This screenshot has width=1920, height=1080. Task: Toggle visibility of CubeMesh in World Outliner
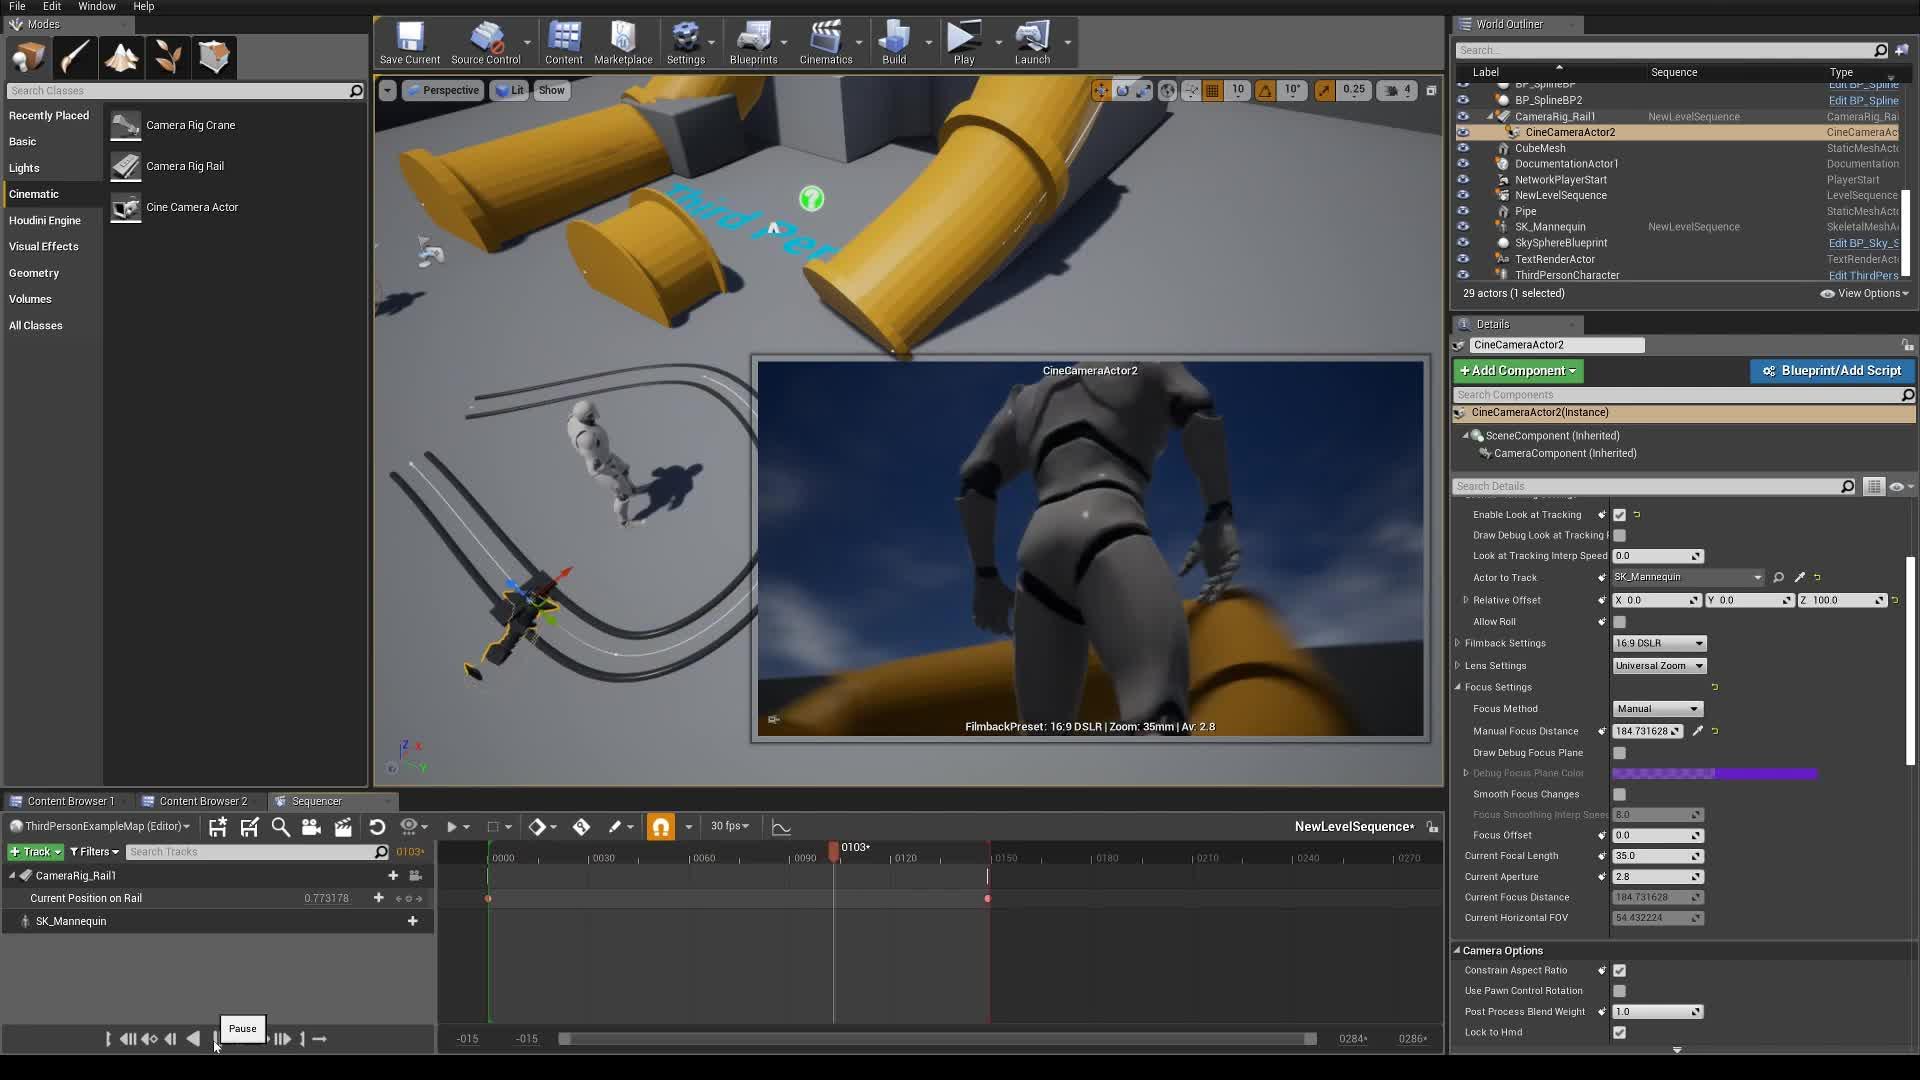click(1464, 148)
